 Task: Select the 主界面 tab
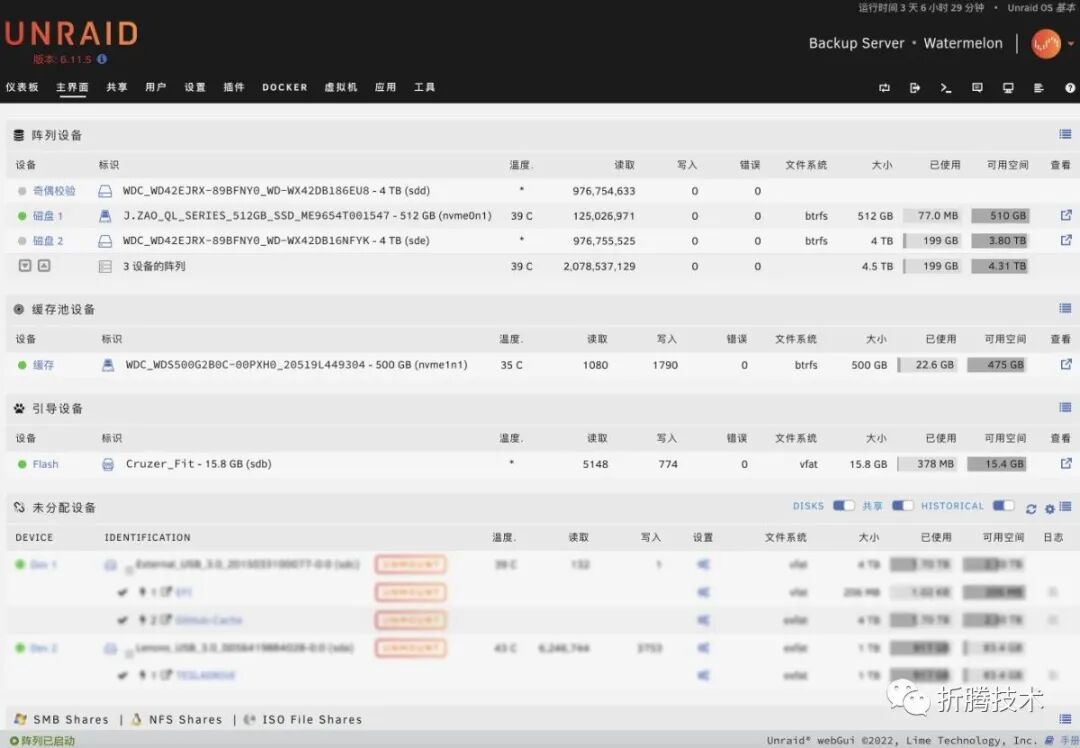click(72, 87)
